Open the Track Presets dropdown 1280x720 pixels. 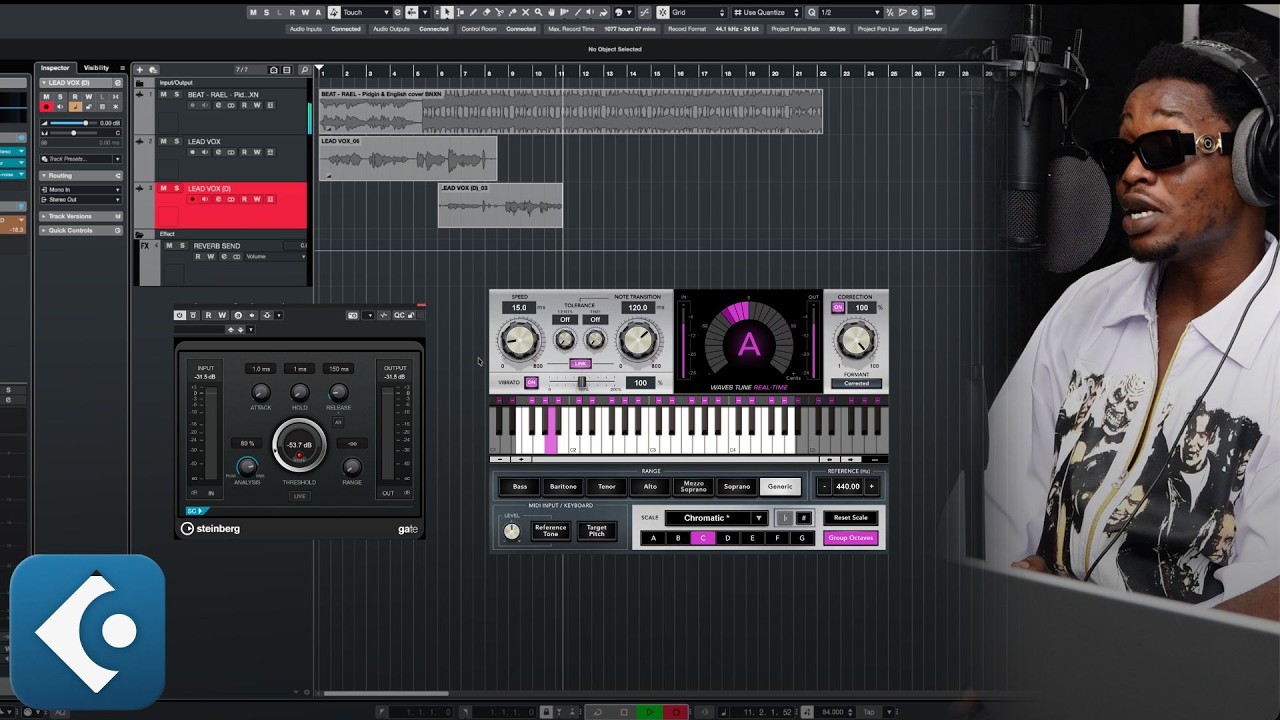click(117, 159)
